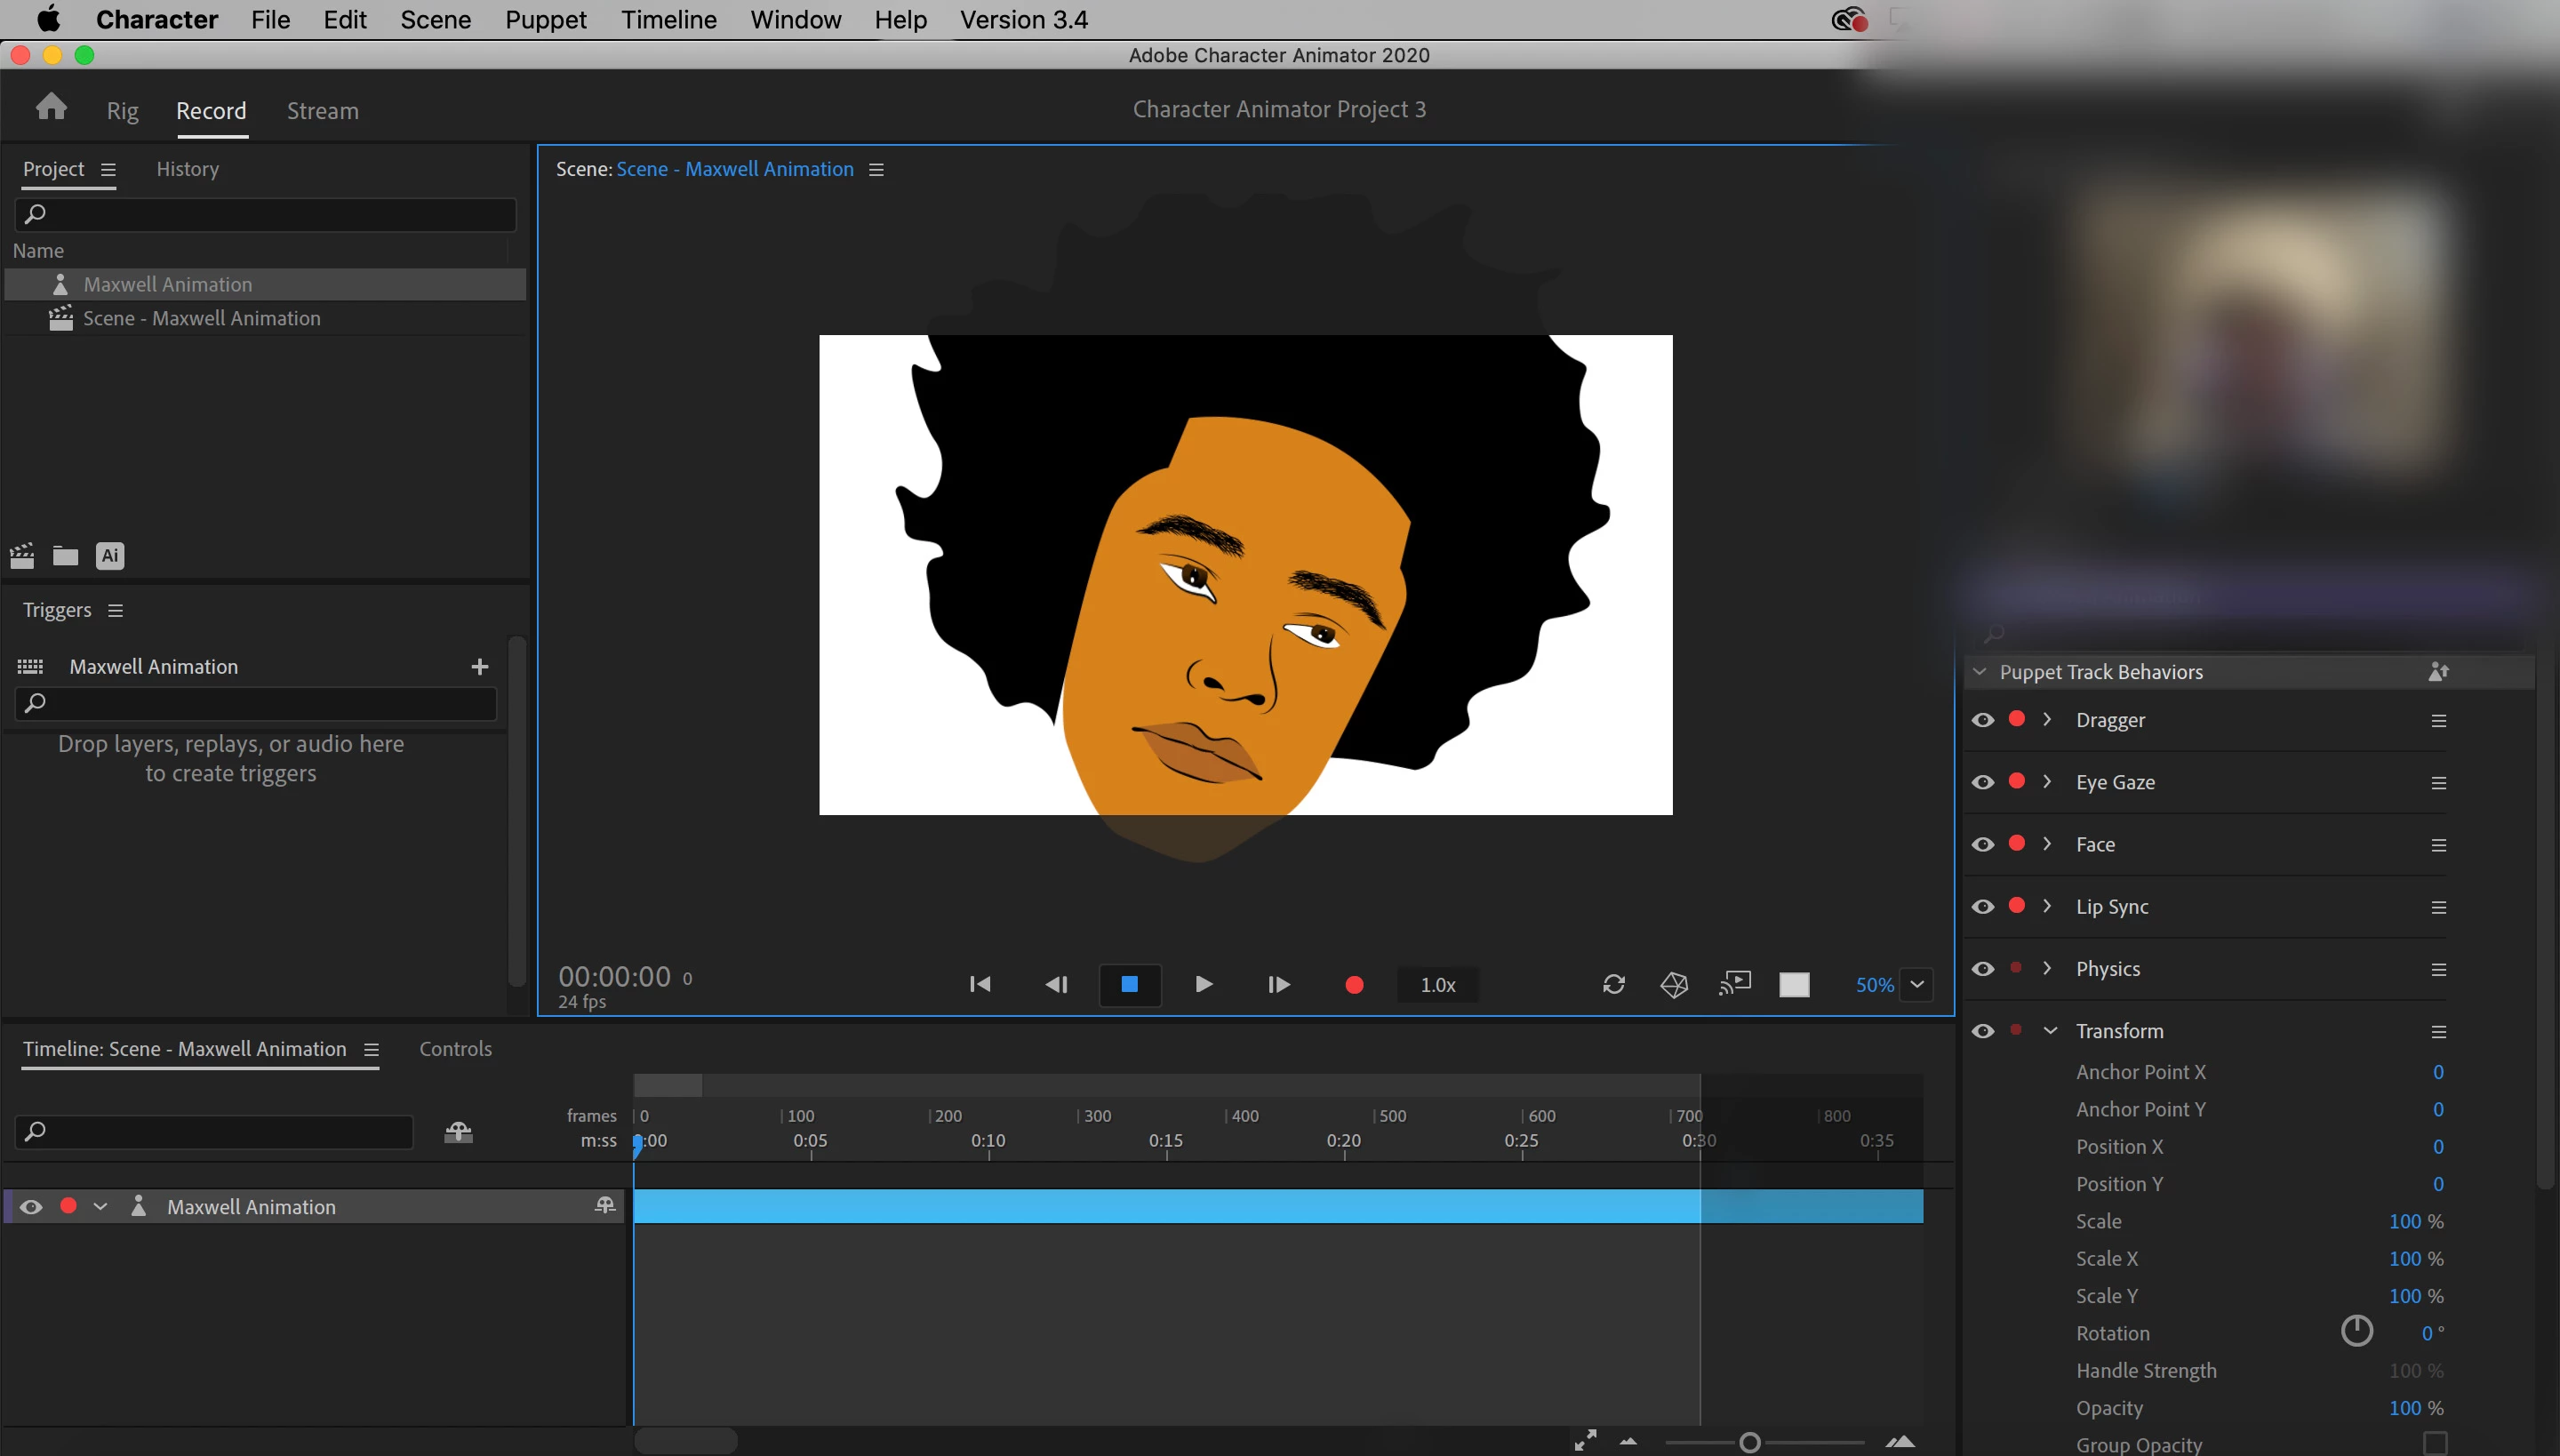Open the Controls panel tab

455,1049
